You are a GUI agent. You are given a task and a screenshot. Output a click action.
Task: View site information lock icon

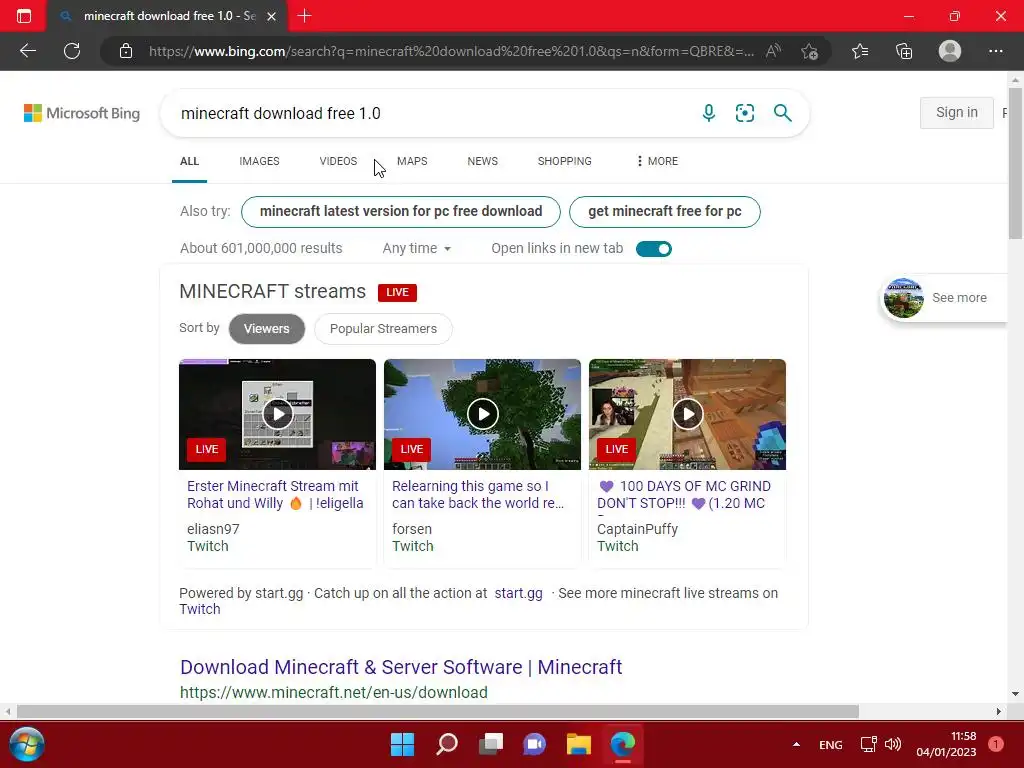[126, 51]
